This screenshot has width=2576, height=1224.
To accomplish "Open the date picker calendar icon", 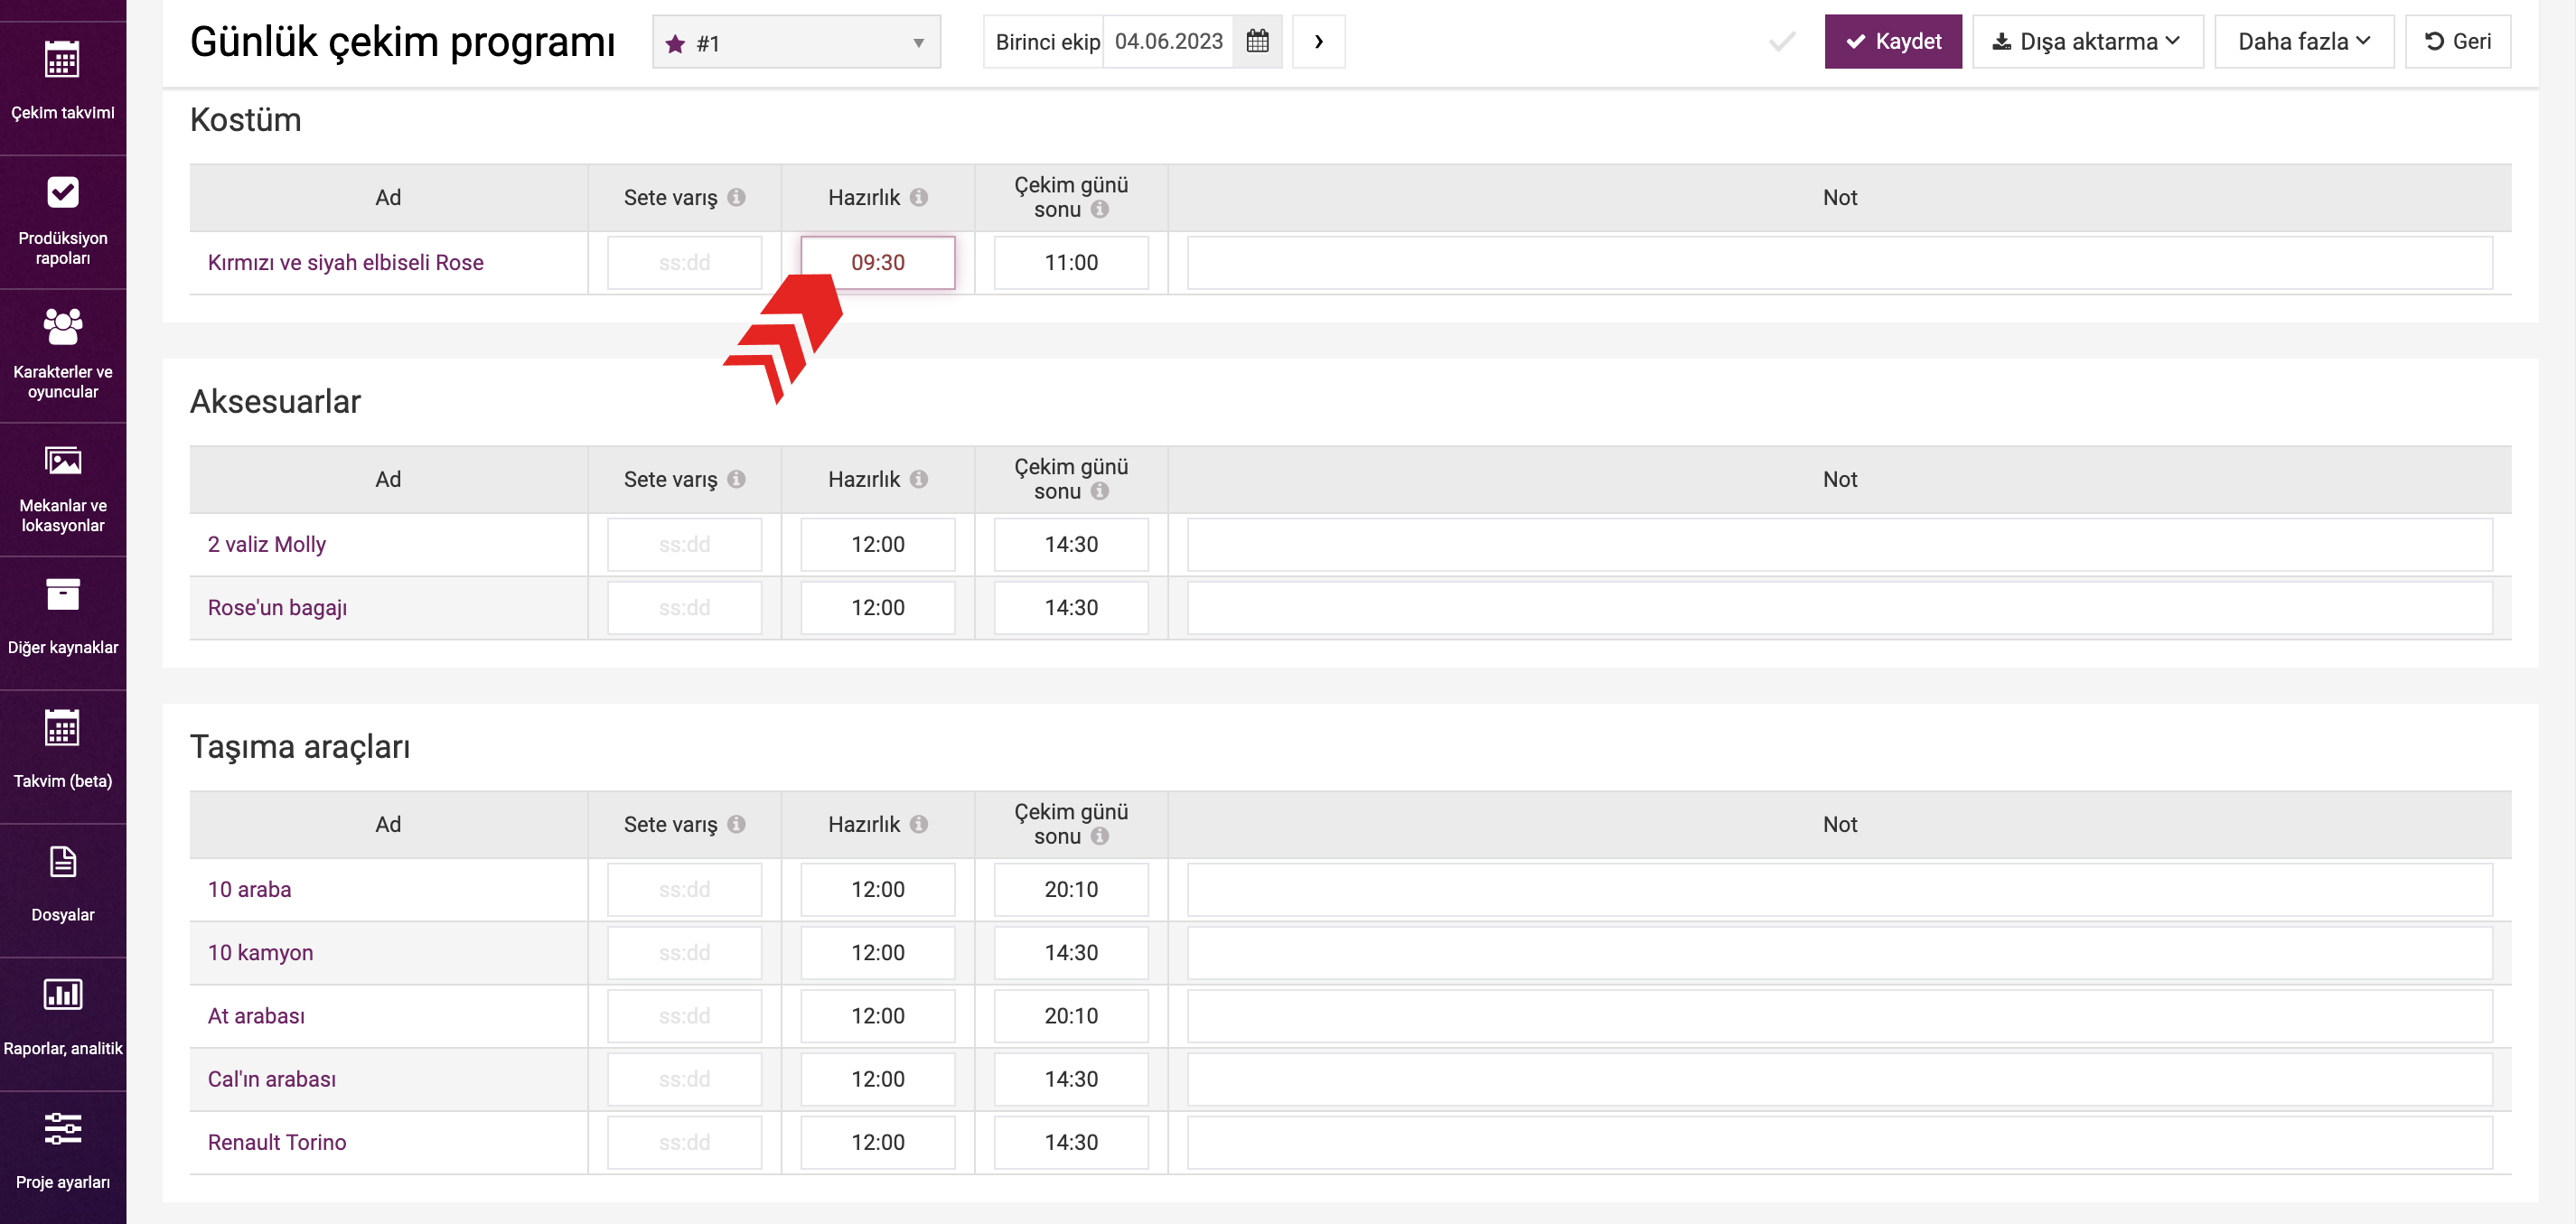I will click(1257, 42).
